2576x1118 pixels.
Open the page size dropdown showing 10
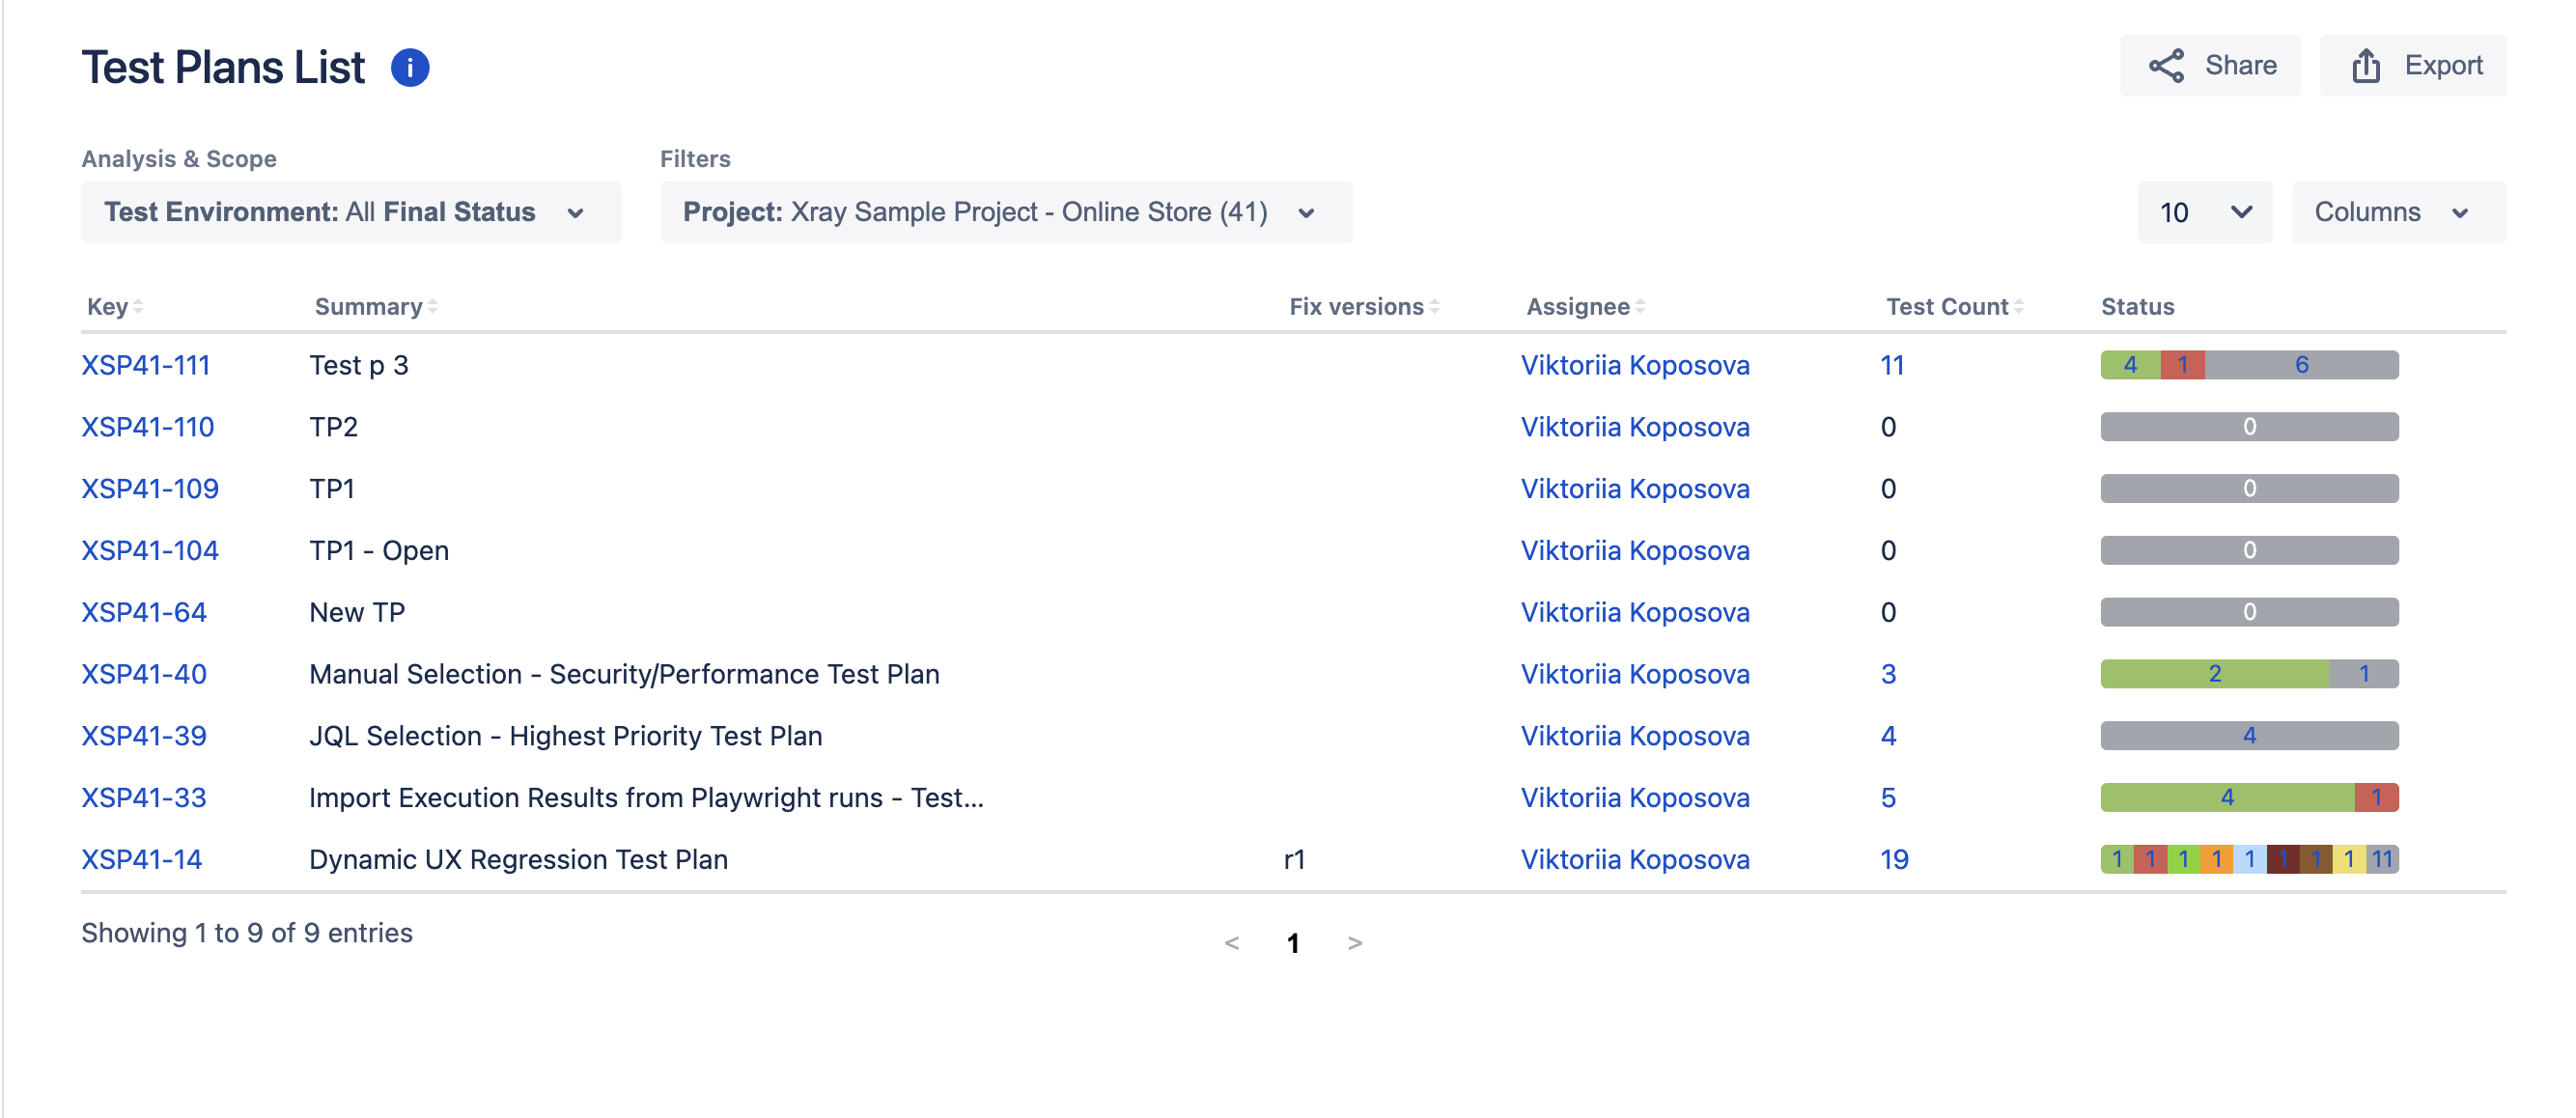pos(2204,212)
